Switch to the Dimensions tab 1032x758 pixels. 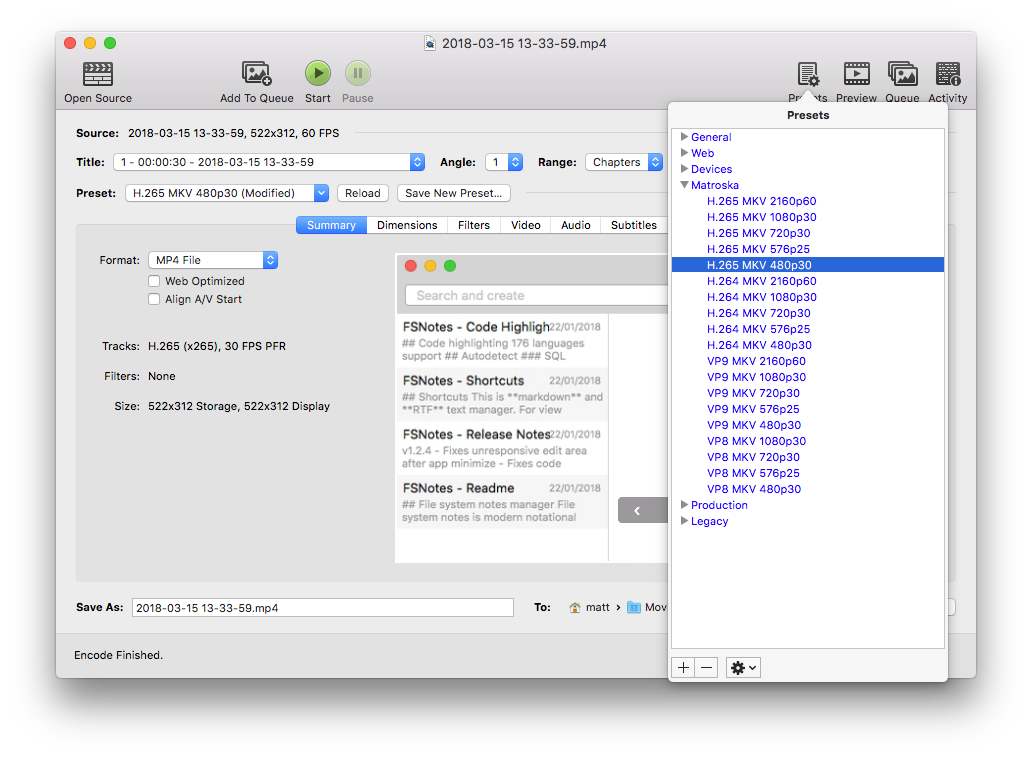[x=407, y=225]
